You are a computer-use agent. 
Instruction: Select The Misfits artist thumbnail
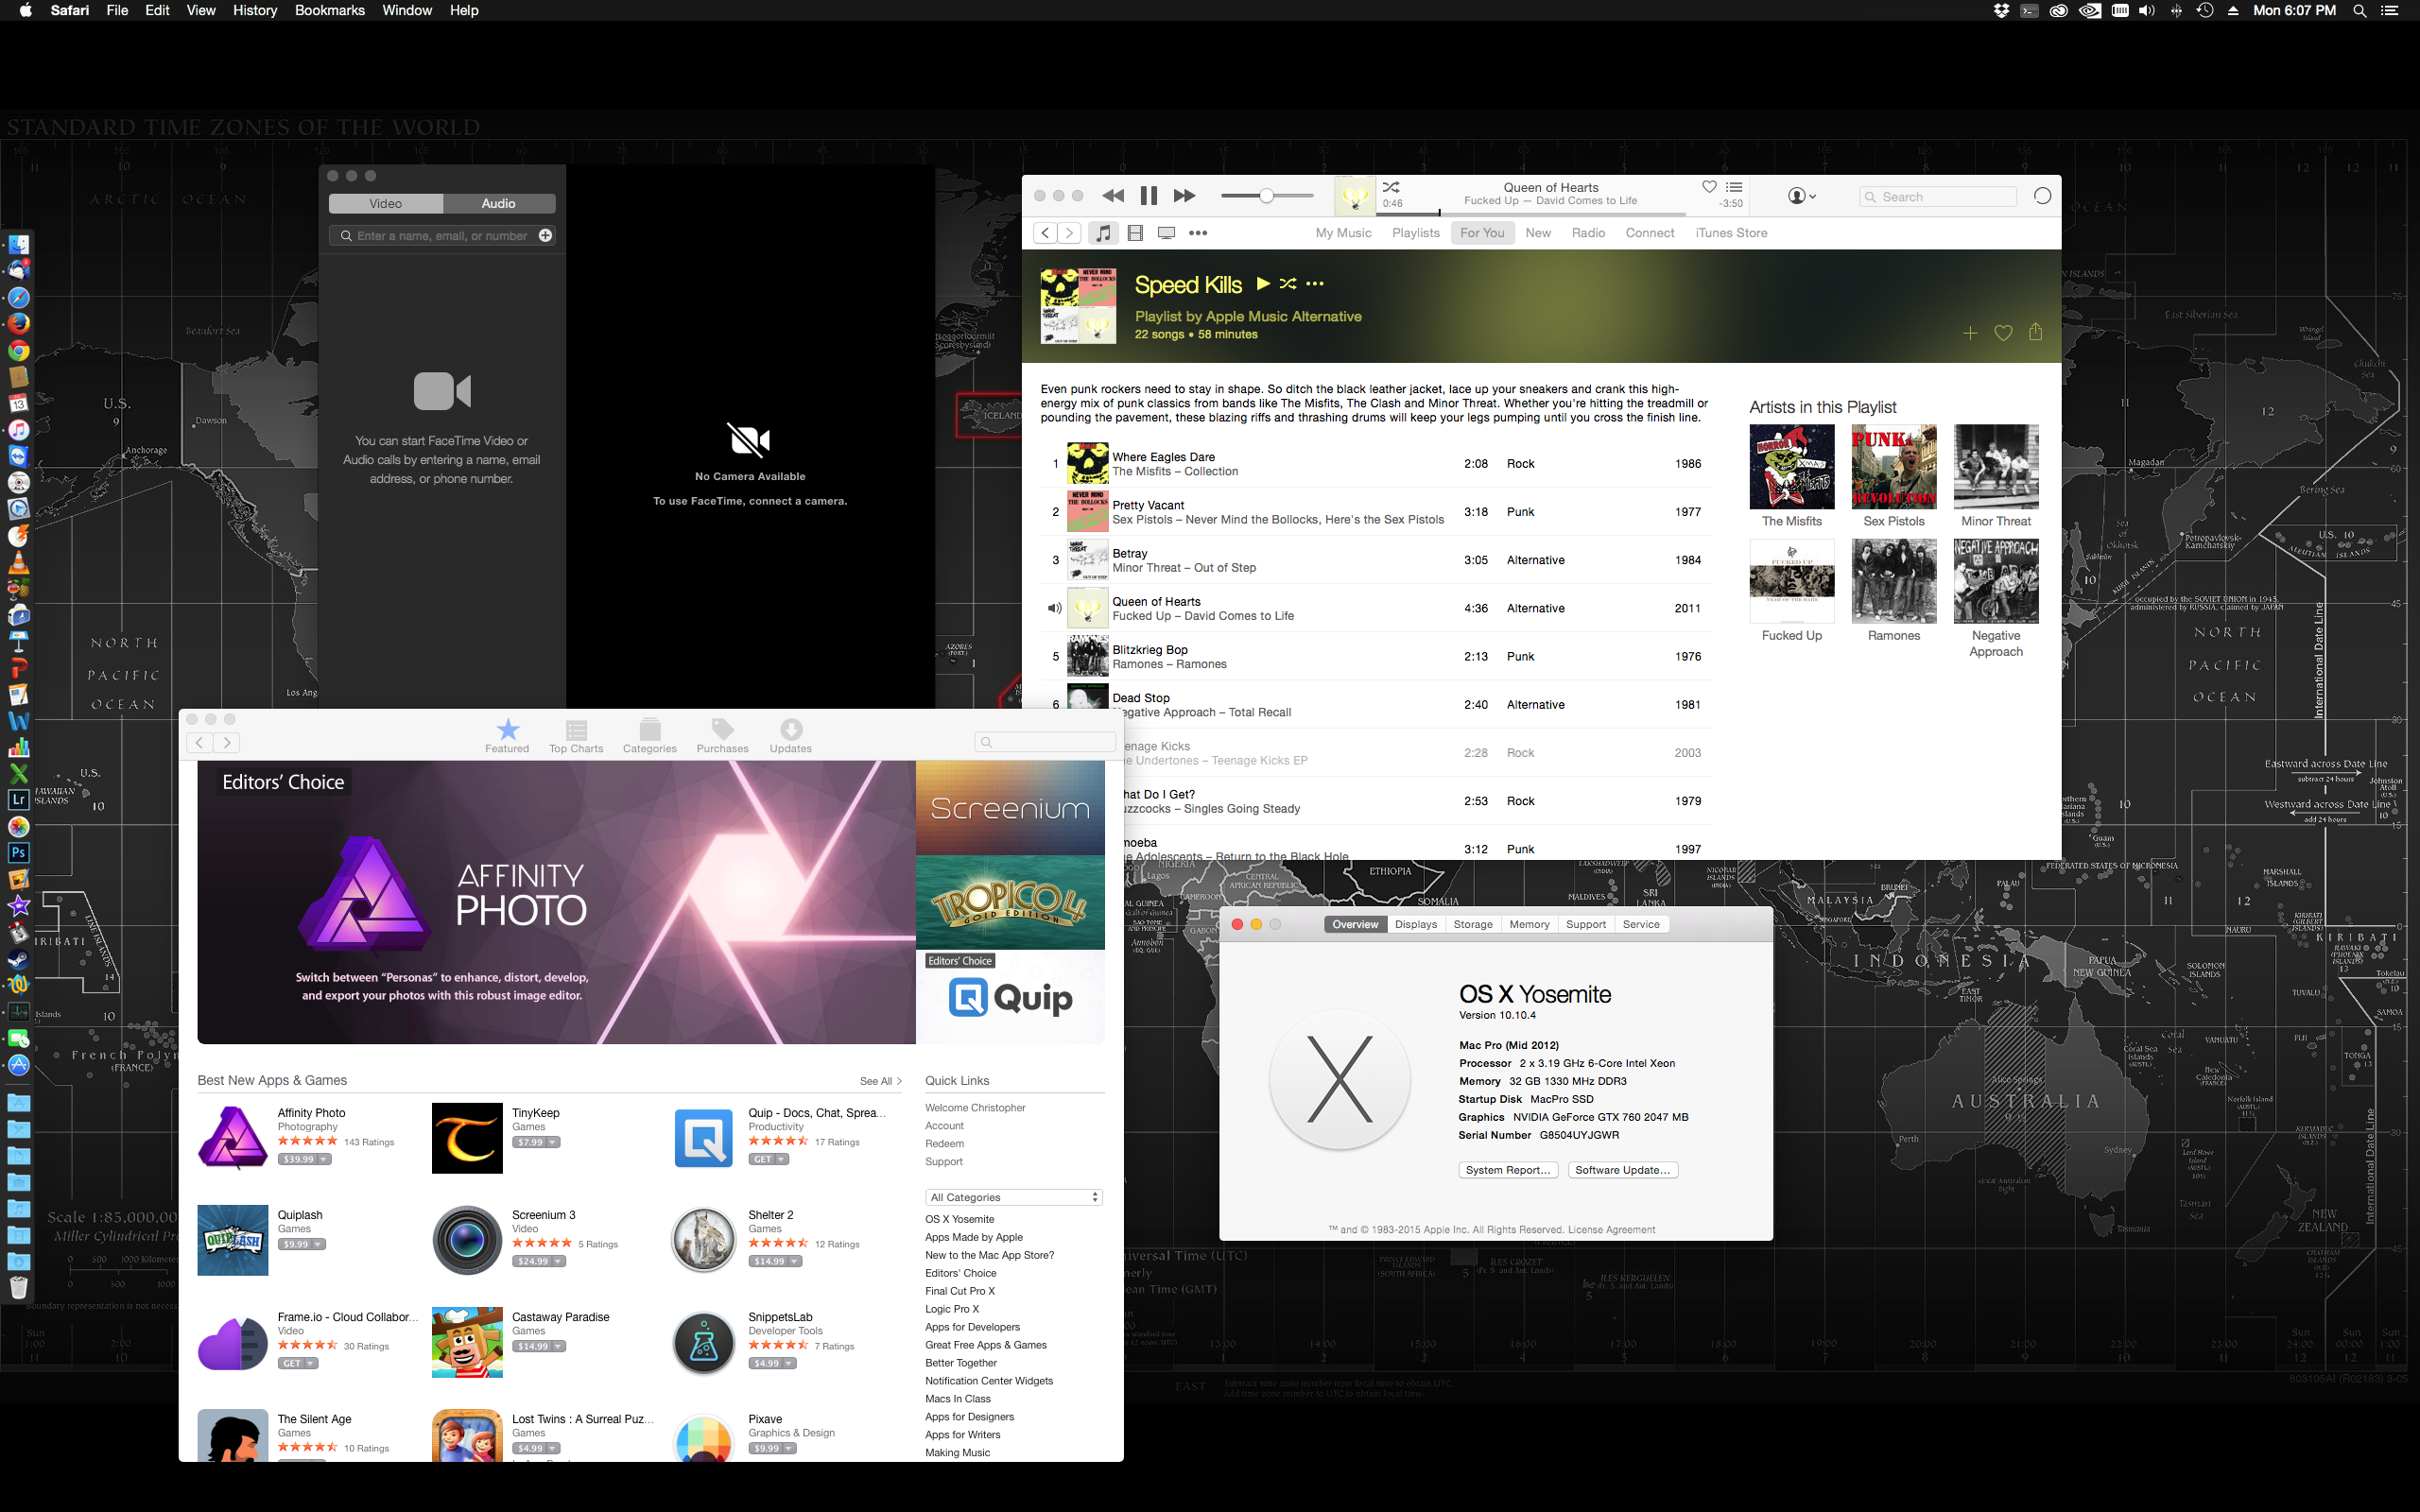pyautogui.click(x=1792, y=467)
